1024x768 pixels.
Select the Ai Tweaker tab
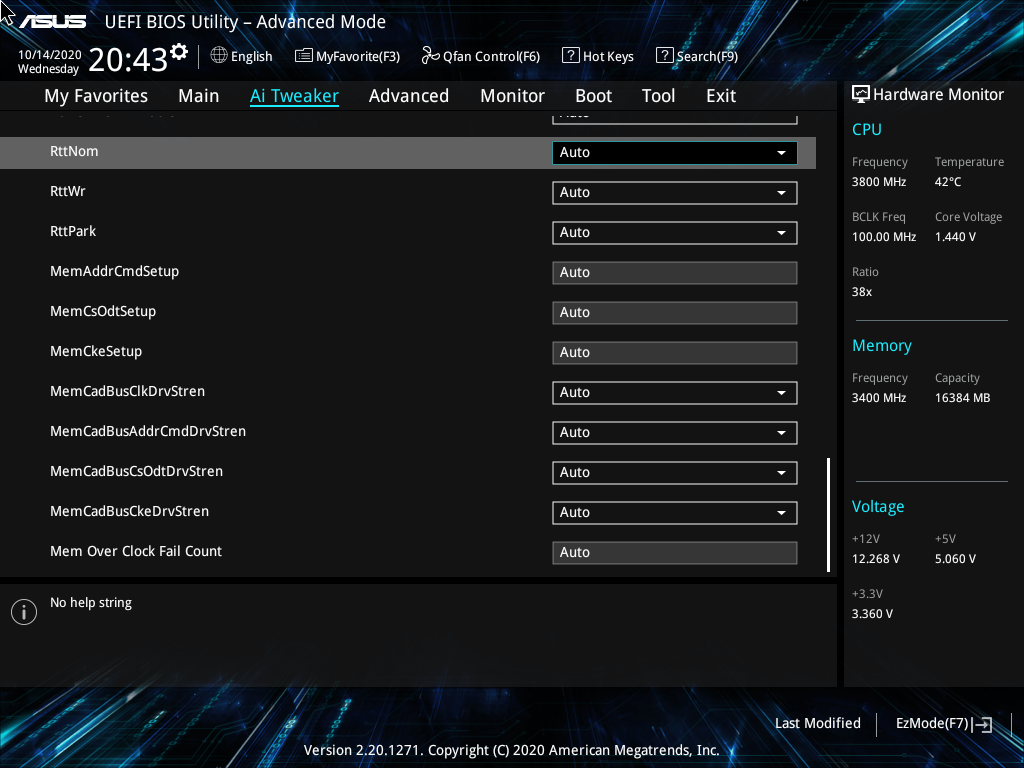(x=294, y=96)
